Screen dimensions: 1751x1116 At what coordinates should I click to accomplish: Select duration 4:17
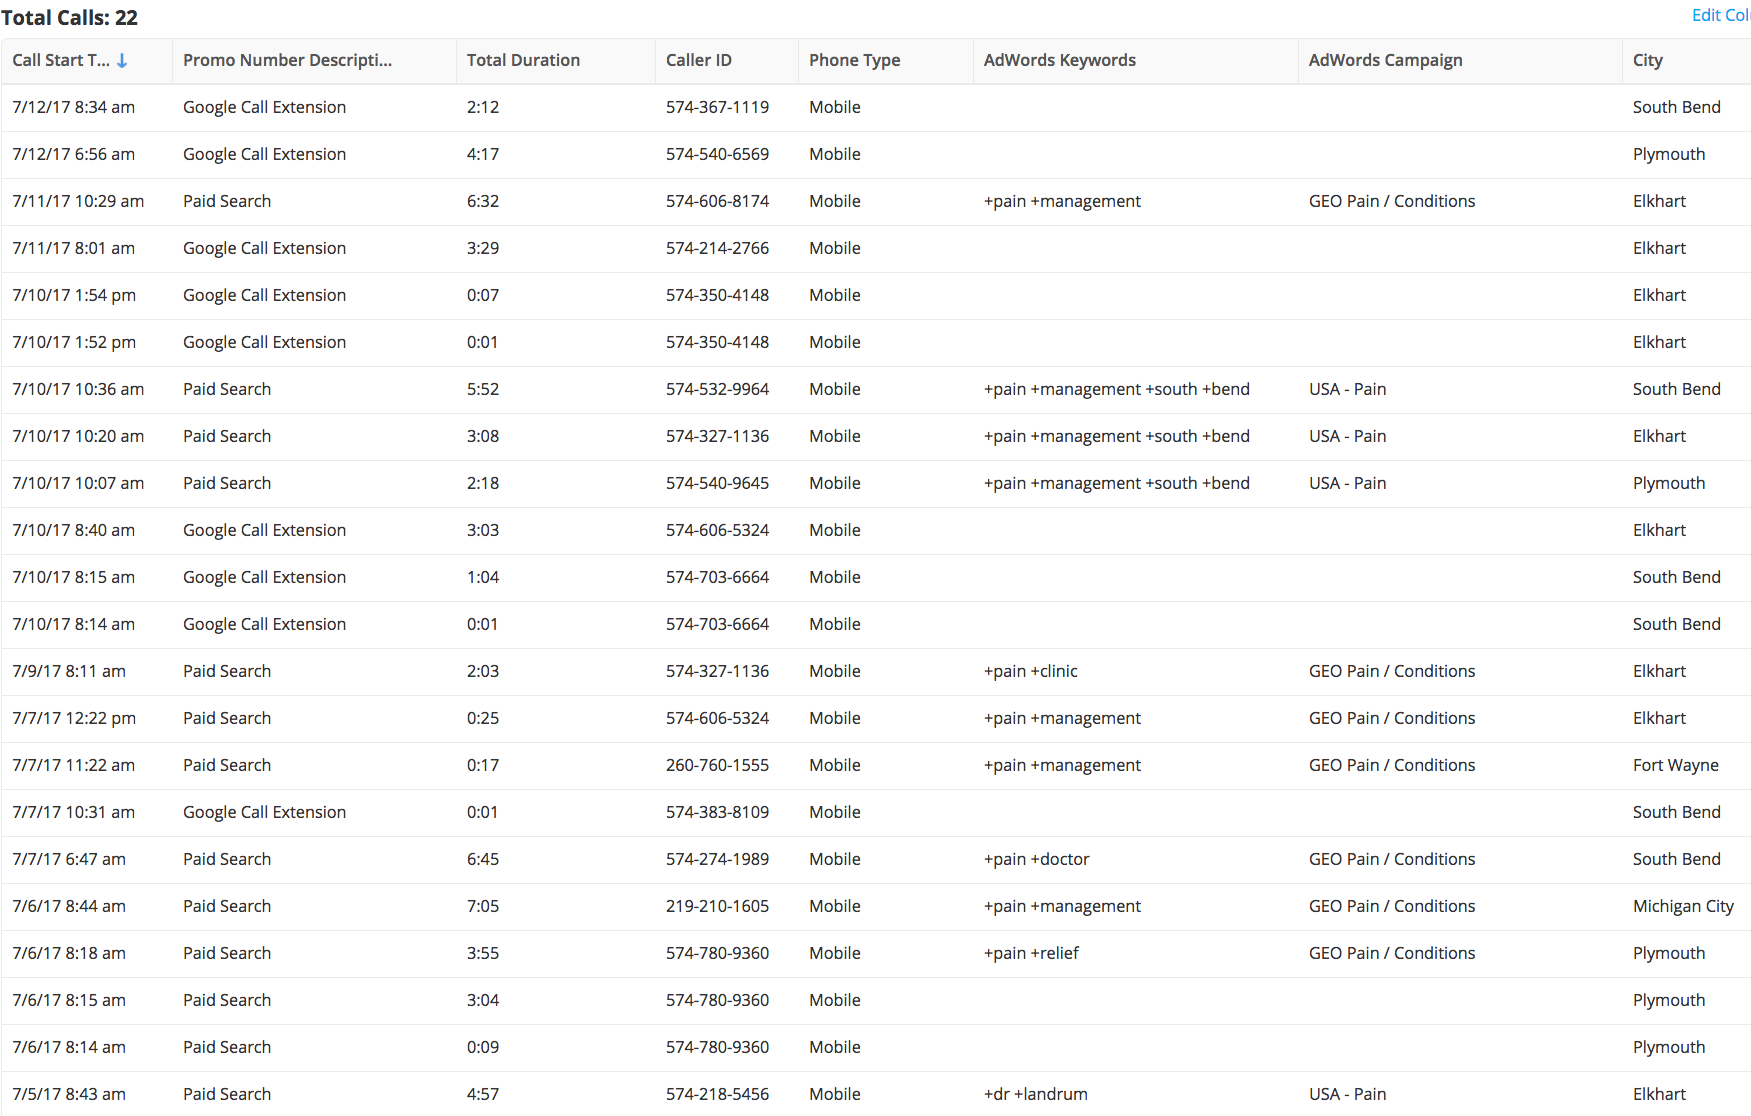[483, 154]
